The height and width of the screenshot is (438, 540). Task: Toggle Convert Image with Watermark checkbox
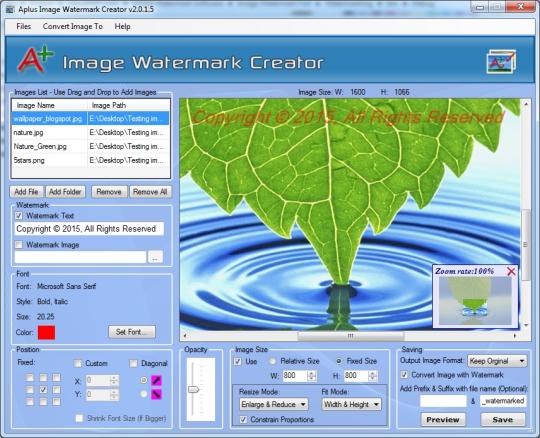coord(404,375)
